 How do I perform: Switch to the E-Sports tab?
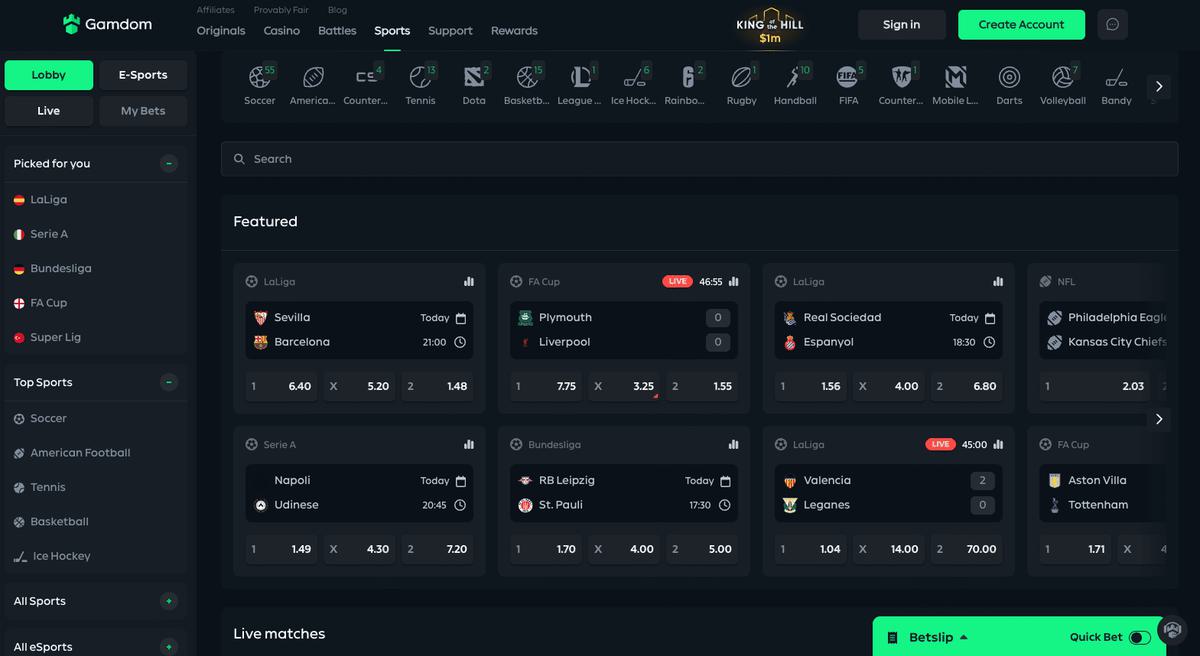point(143,75)
